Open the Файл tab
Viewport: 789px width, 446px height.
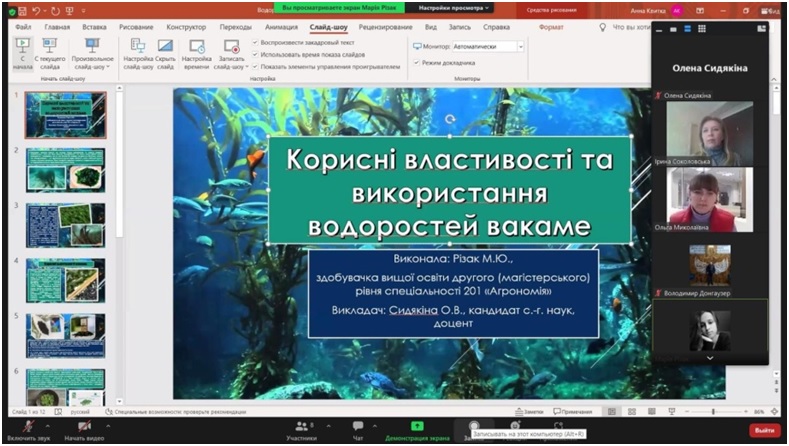tap(23, 27)
